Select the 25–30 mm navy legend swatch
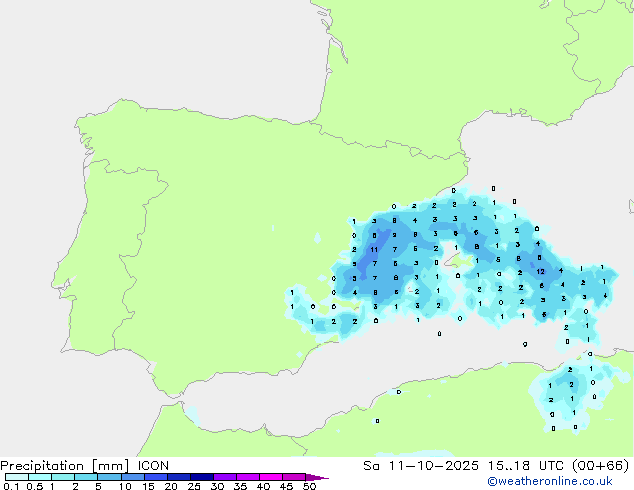Image resolution: width=634 pixels, height=490 pixels. (202, 477)
